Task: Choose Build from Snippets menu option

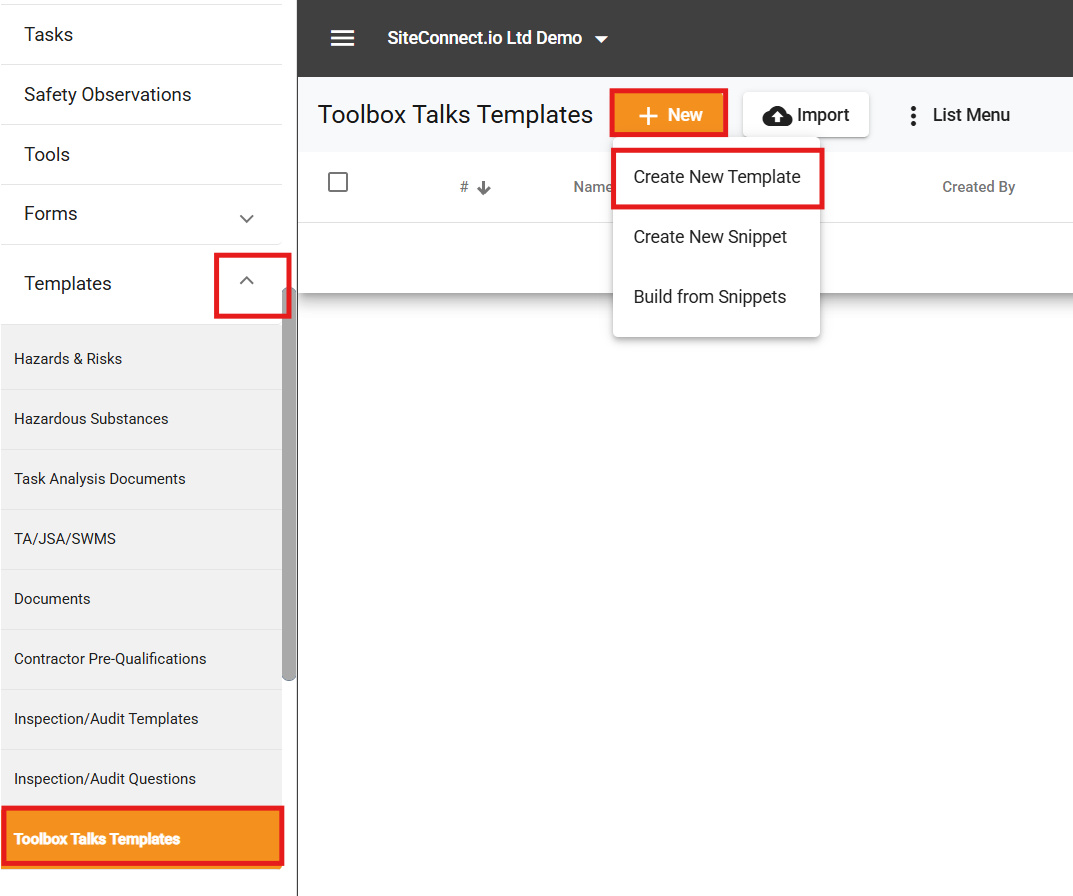Action: (x=709, y=297)
